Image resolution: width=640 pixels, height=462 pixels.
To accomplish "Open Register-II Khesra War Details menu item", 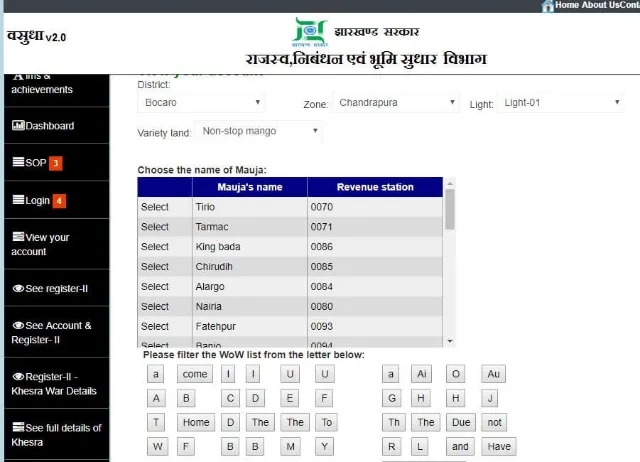I will (53, 383).
